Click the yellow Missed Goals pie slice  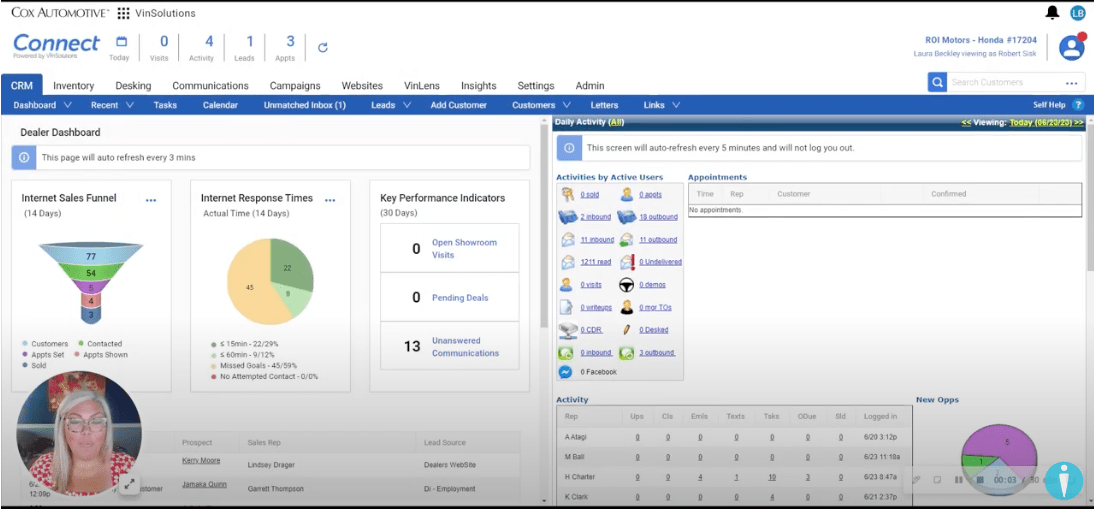(248, 286)
